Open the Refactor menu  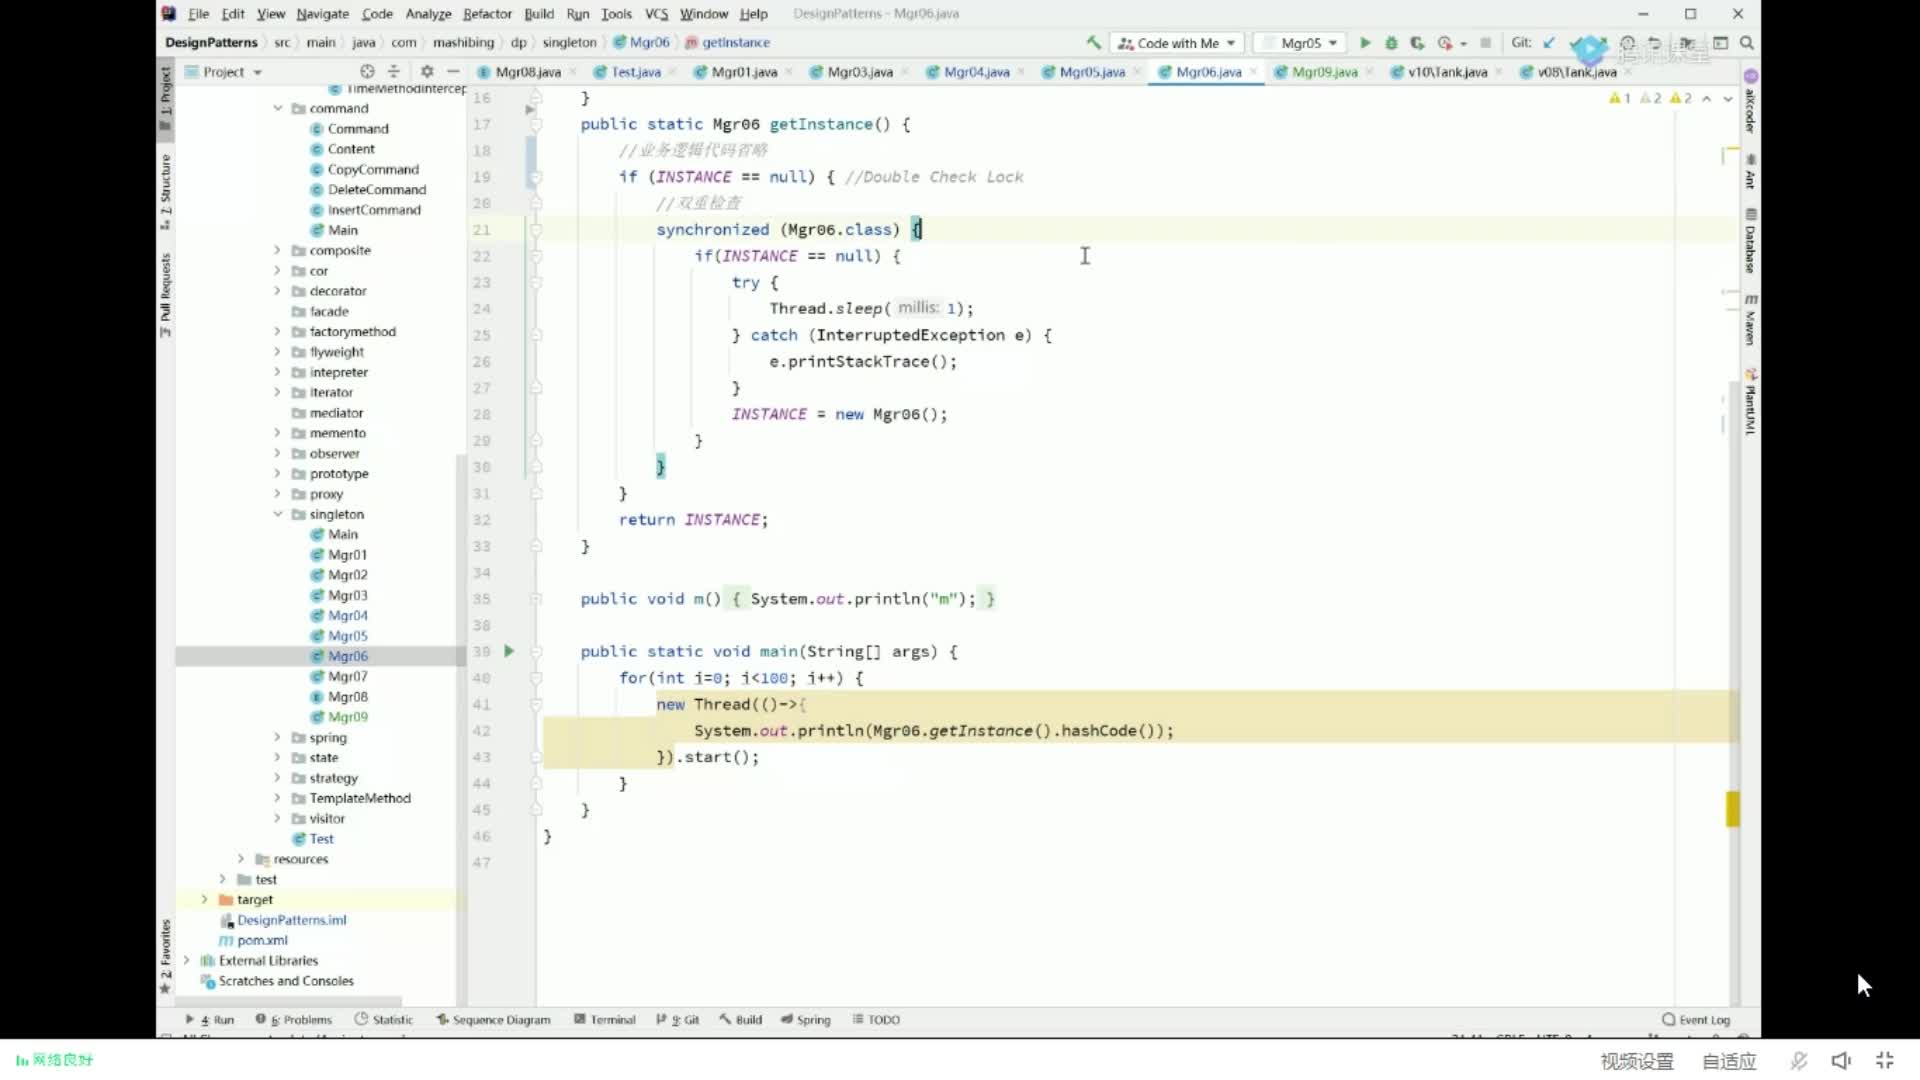pyautogui.click(x=487, y=14)
